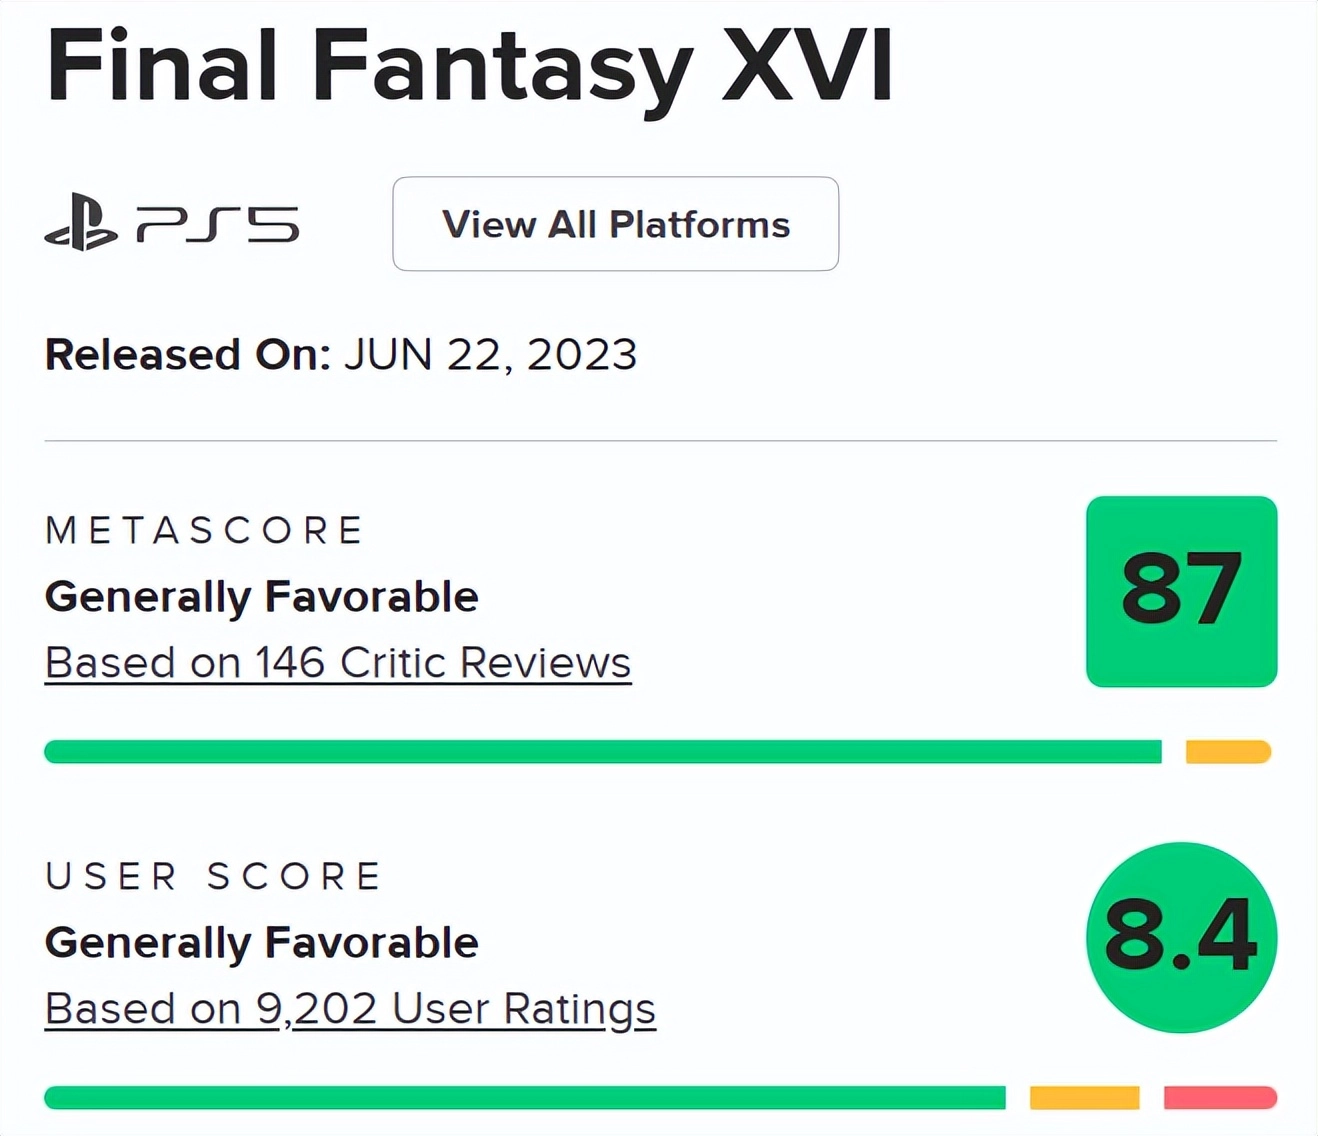Click the PS5 wordmark
The height and width of the screenshot is (1136, 1318).
pyautogui.click(x=218, y=224)
